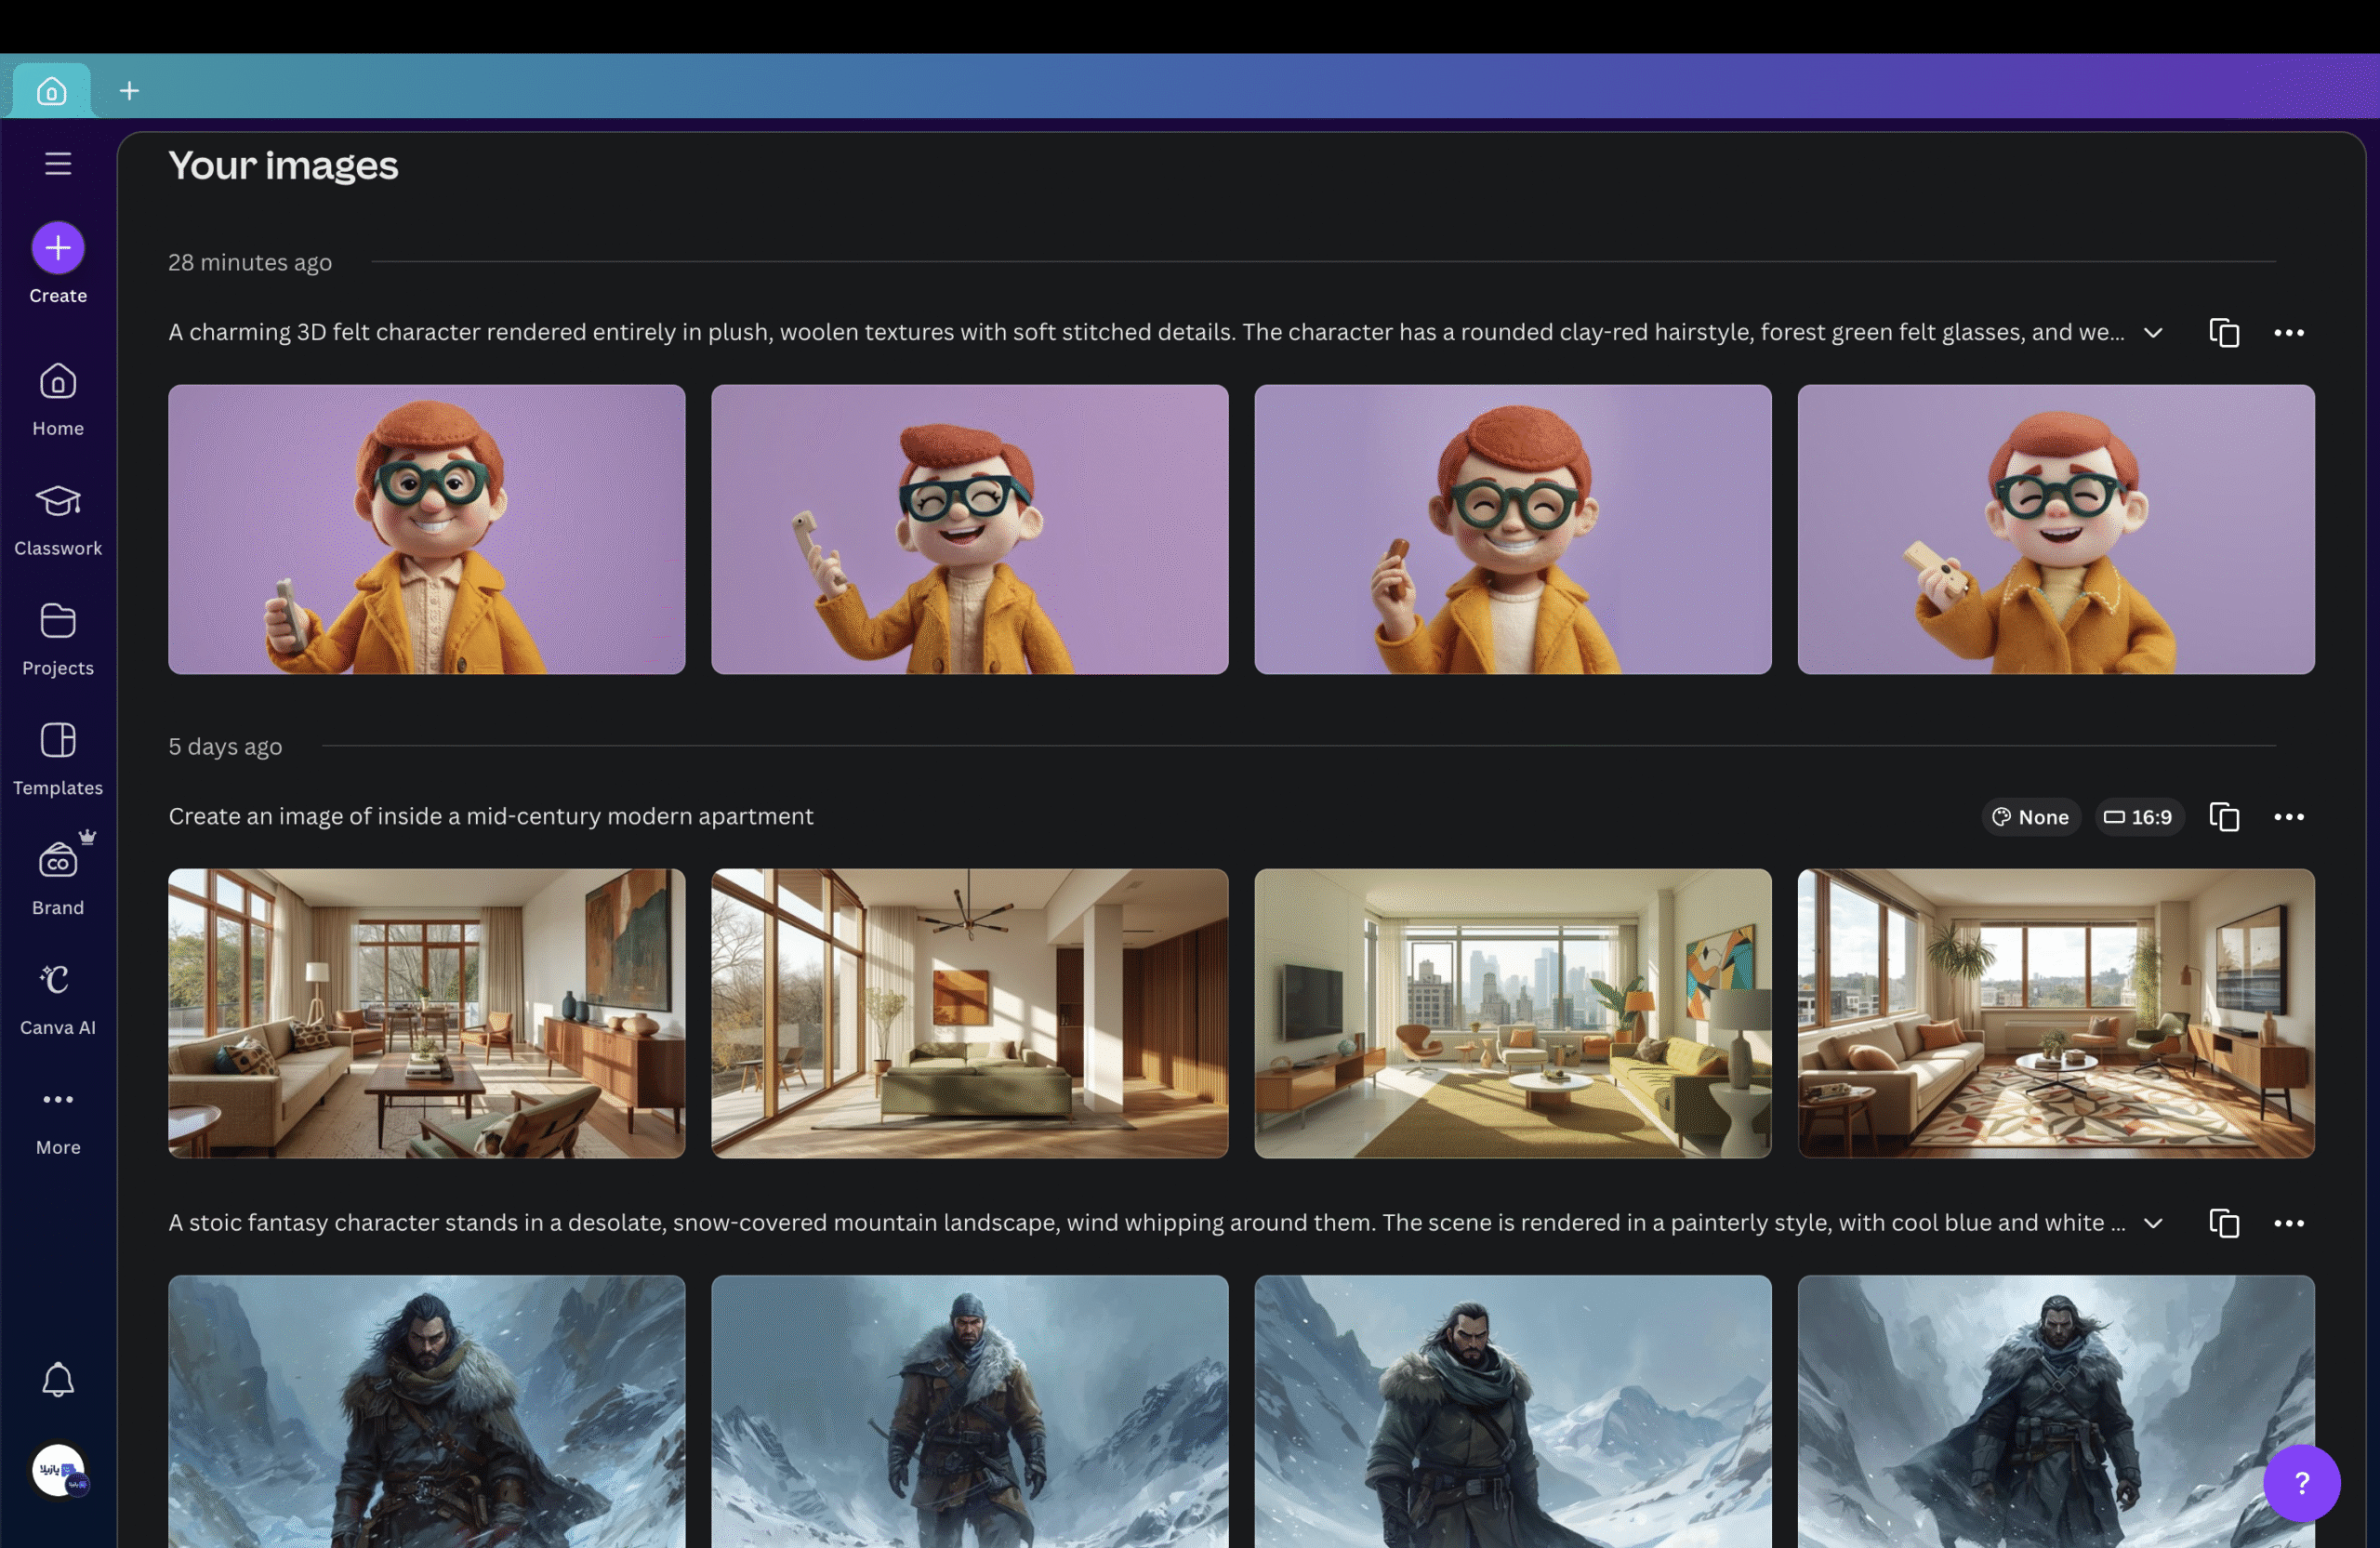Open notifications bell icon
2380x1548 pixels.
pos(58,1379)
